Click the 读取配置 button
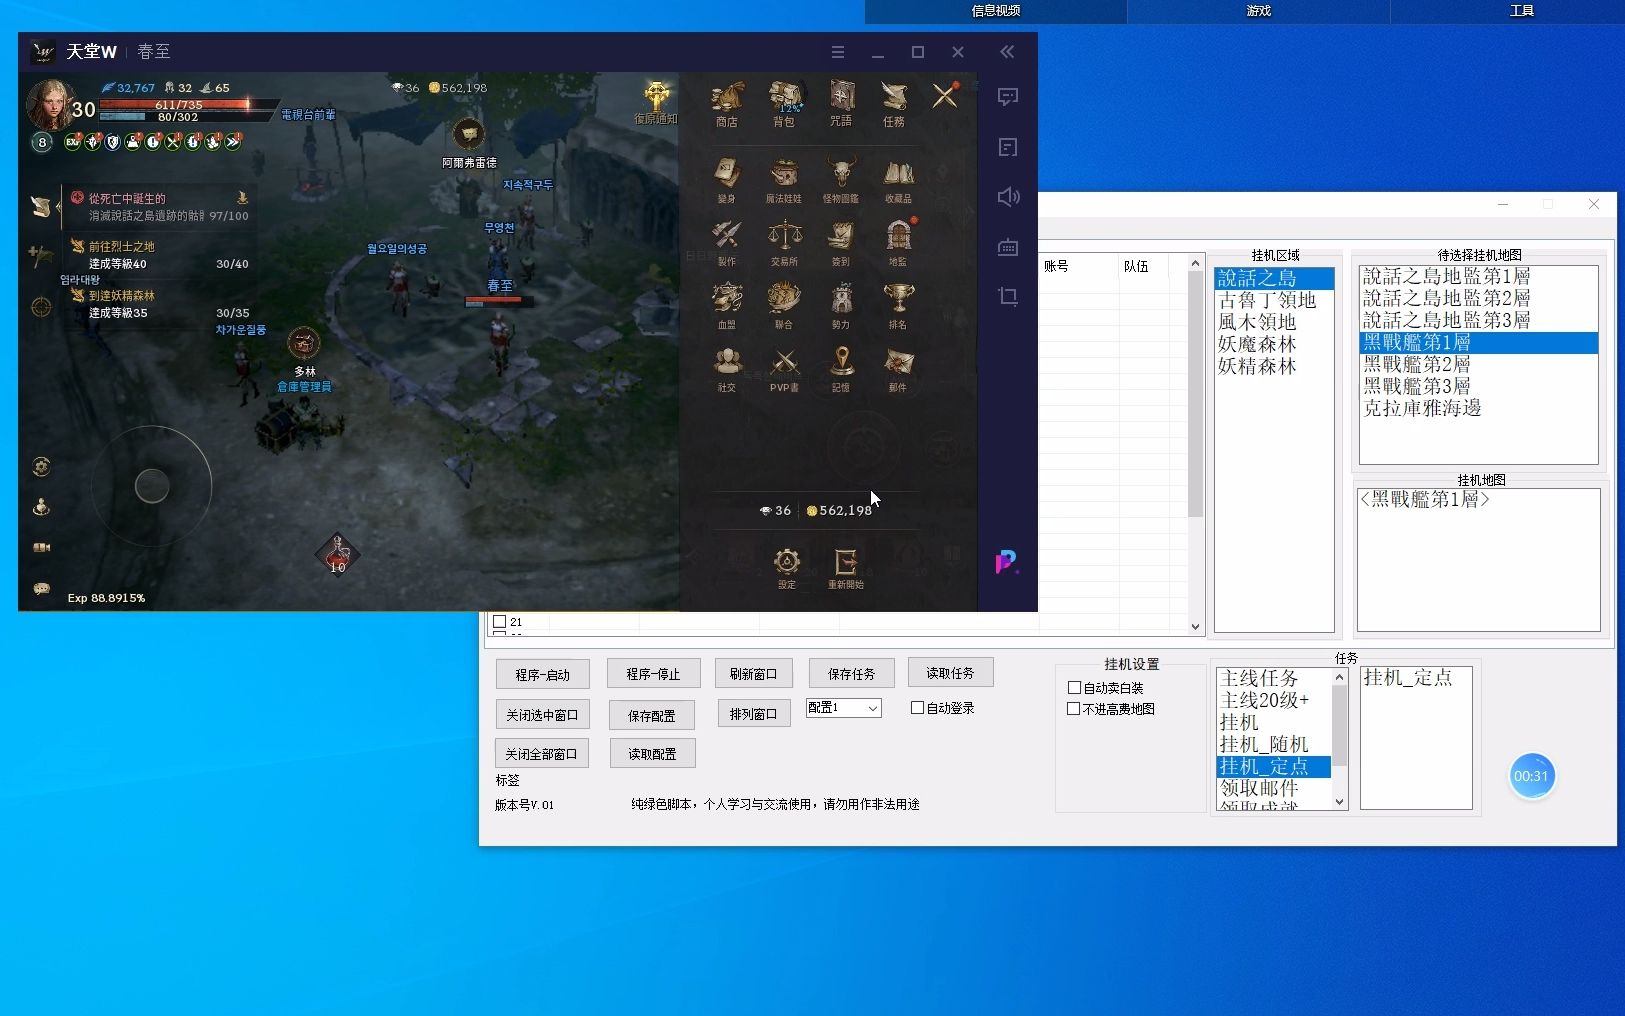 tap(652, 754)
